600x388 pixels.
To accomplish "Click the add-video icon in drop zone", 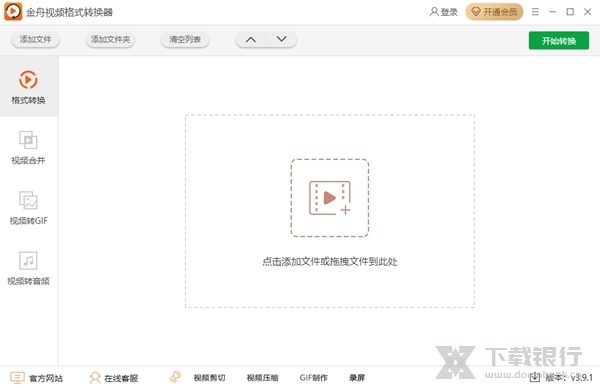I will [x=330, y=198].
